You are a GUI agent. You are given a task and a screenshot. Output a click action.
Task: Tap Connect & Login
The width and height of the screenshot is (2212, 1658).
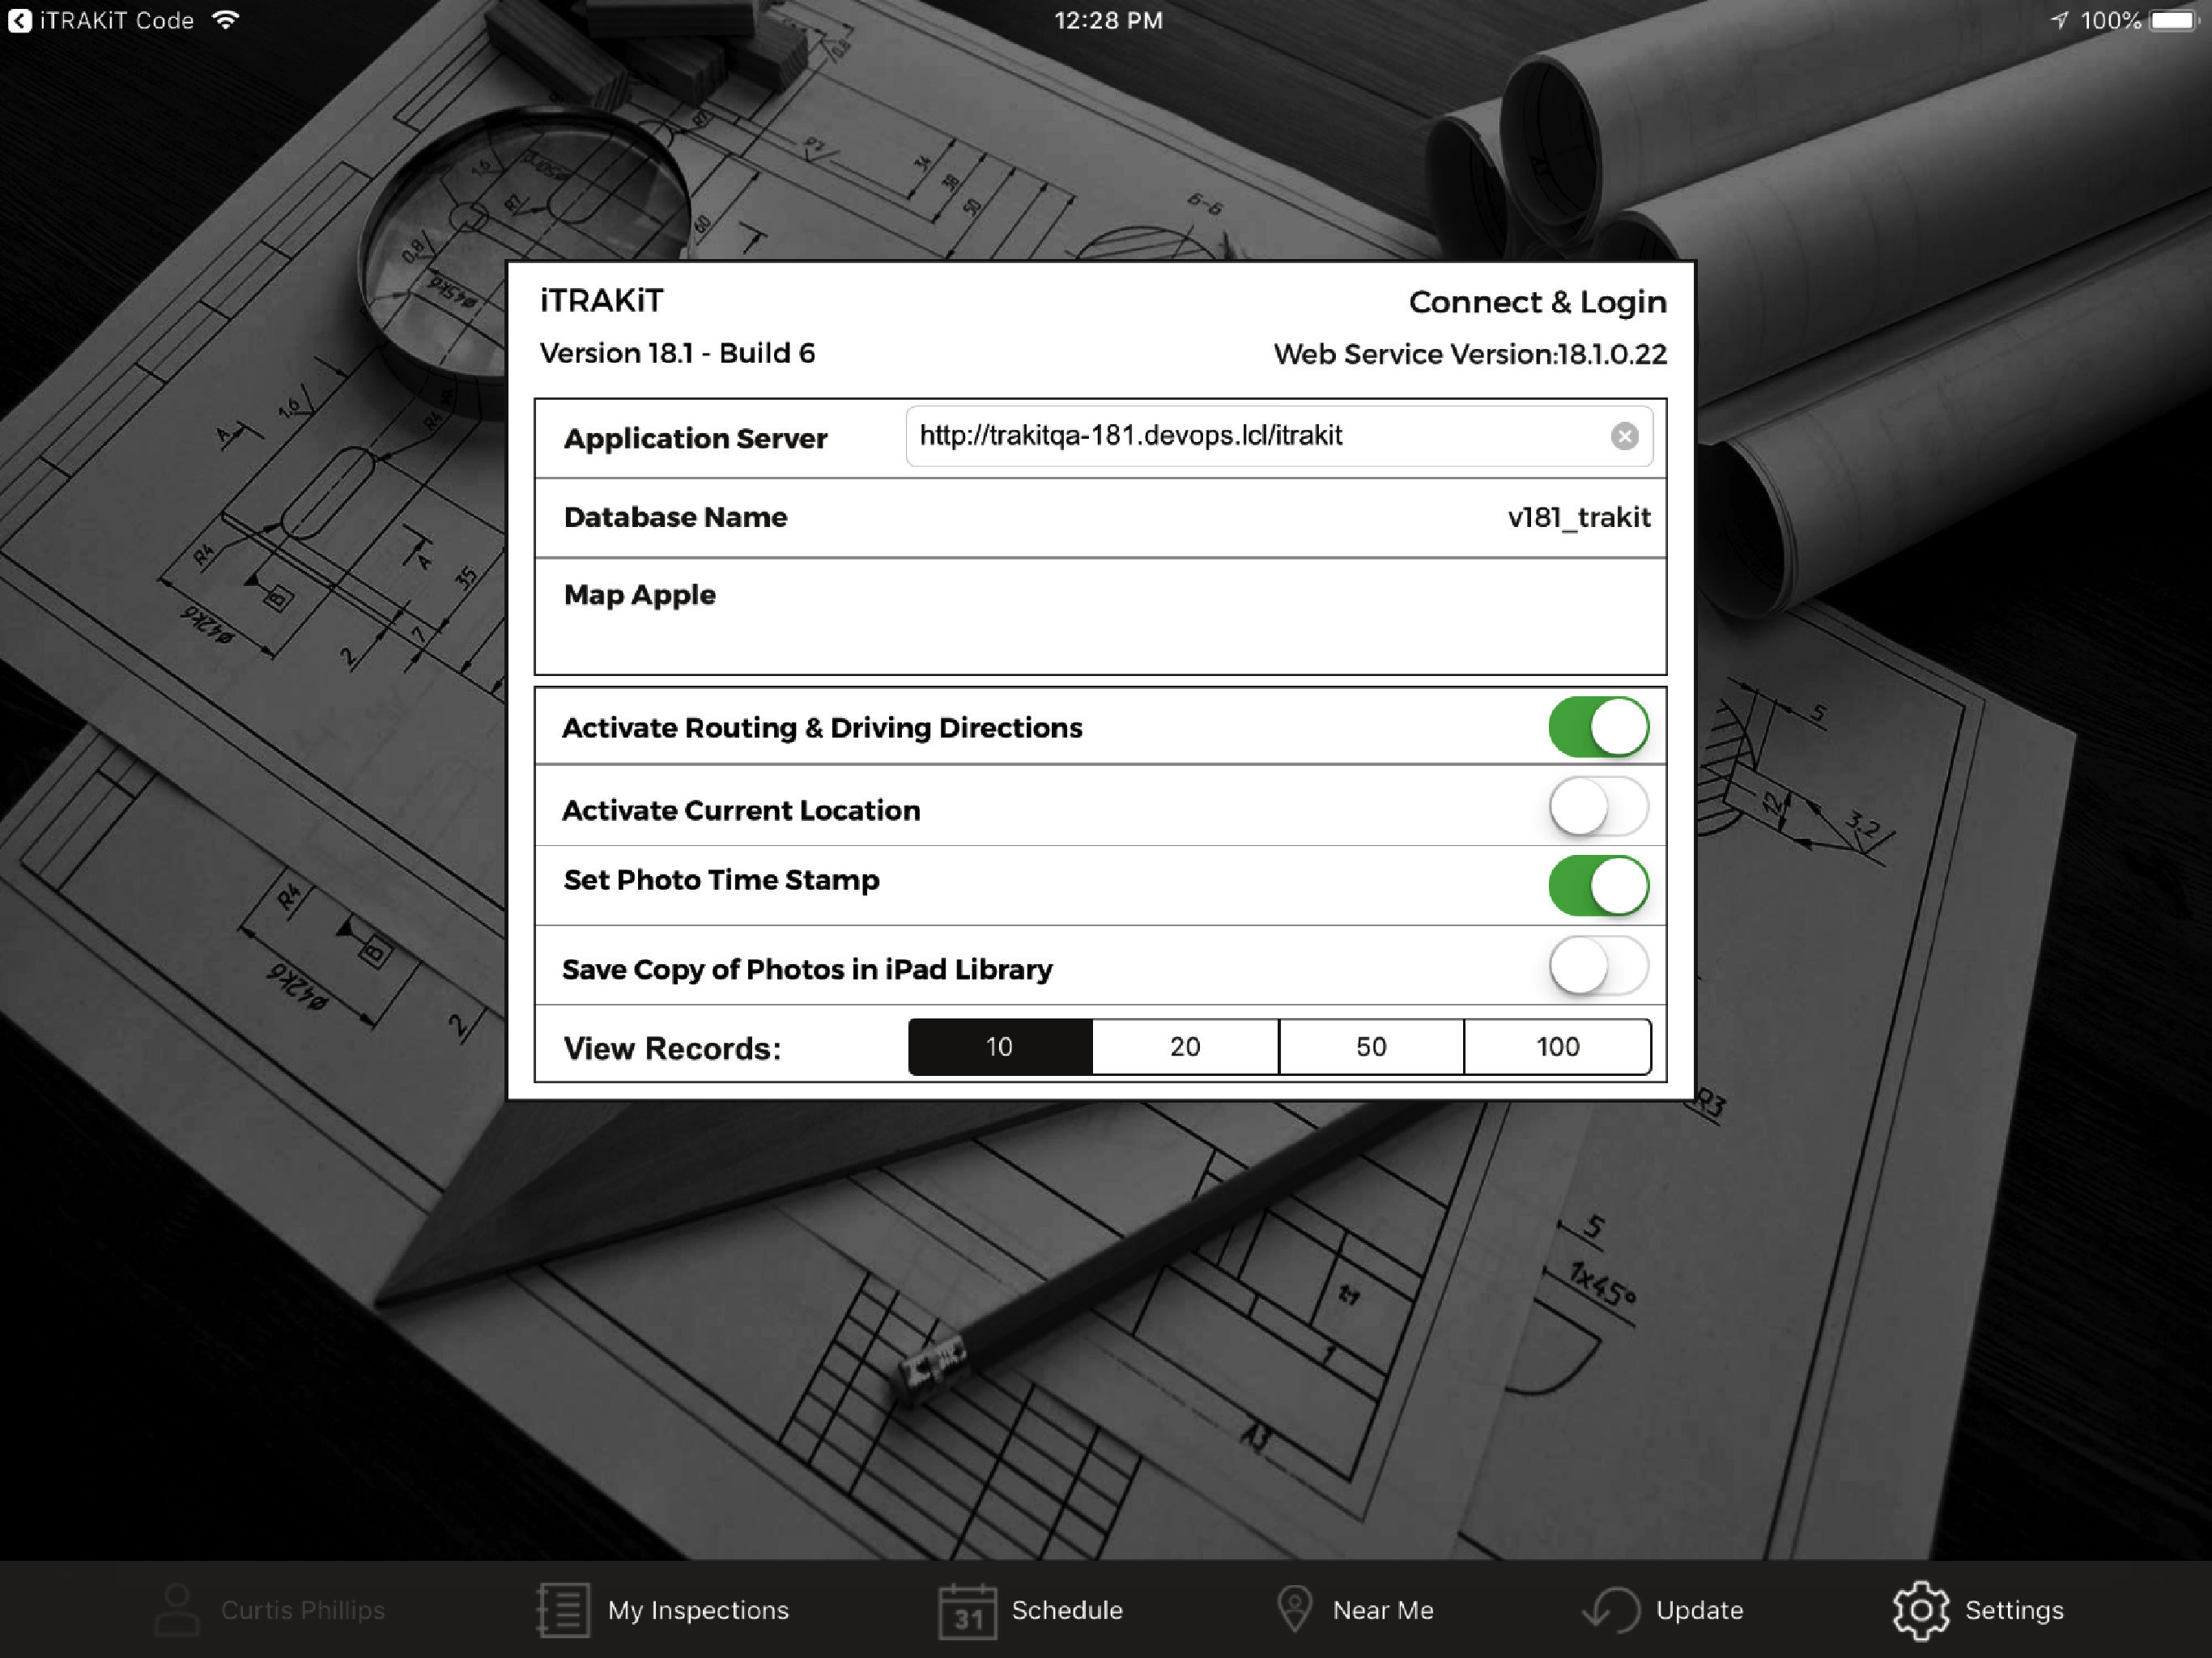pos(1537,302)
